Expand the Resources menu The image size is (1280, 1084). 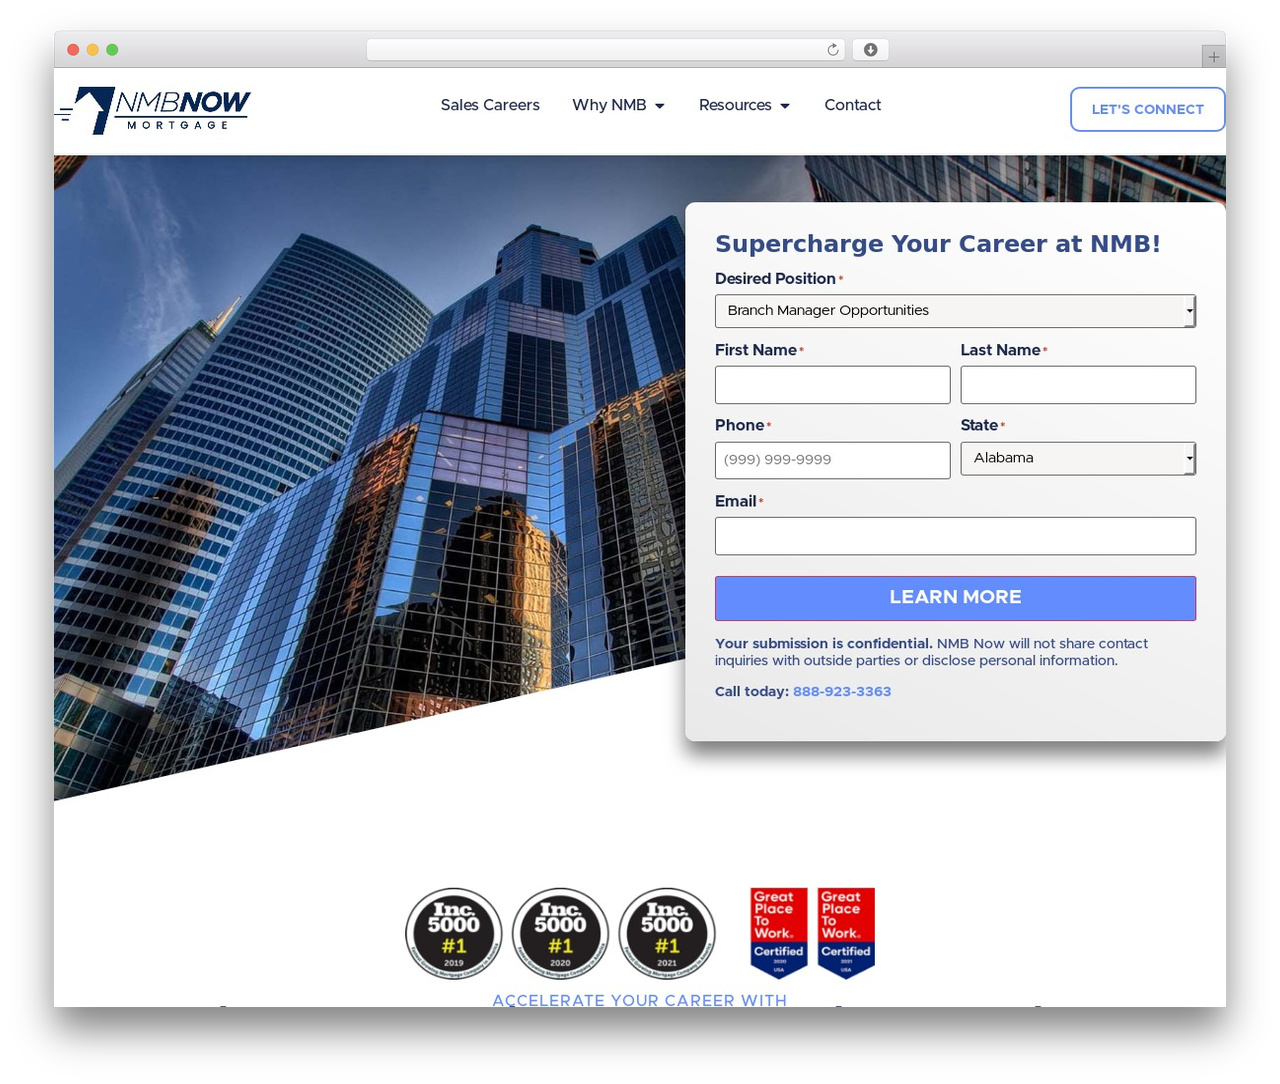[x=744, y=105]
